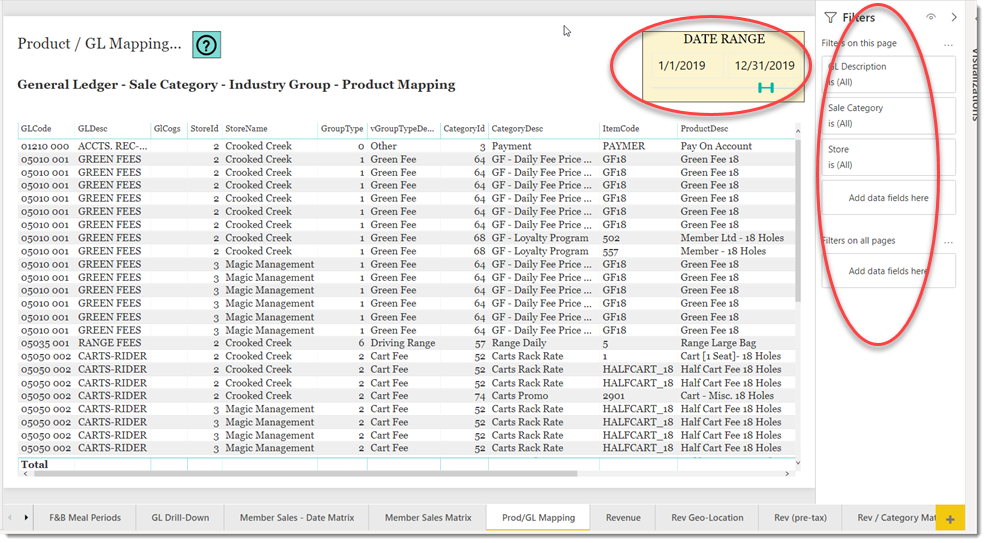The width and height of the screenshot is (986, 543).
Task: Open Member Sales Matrix tab
Action: click(x=428, y=518)
